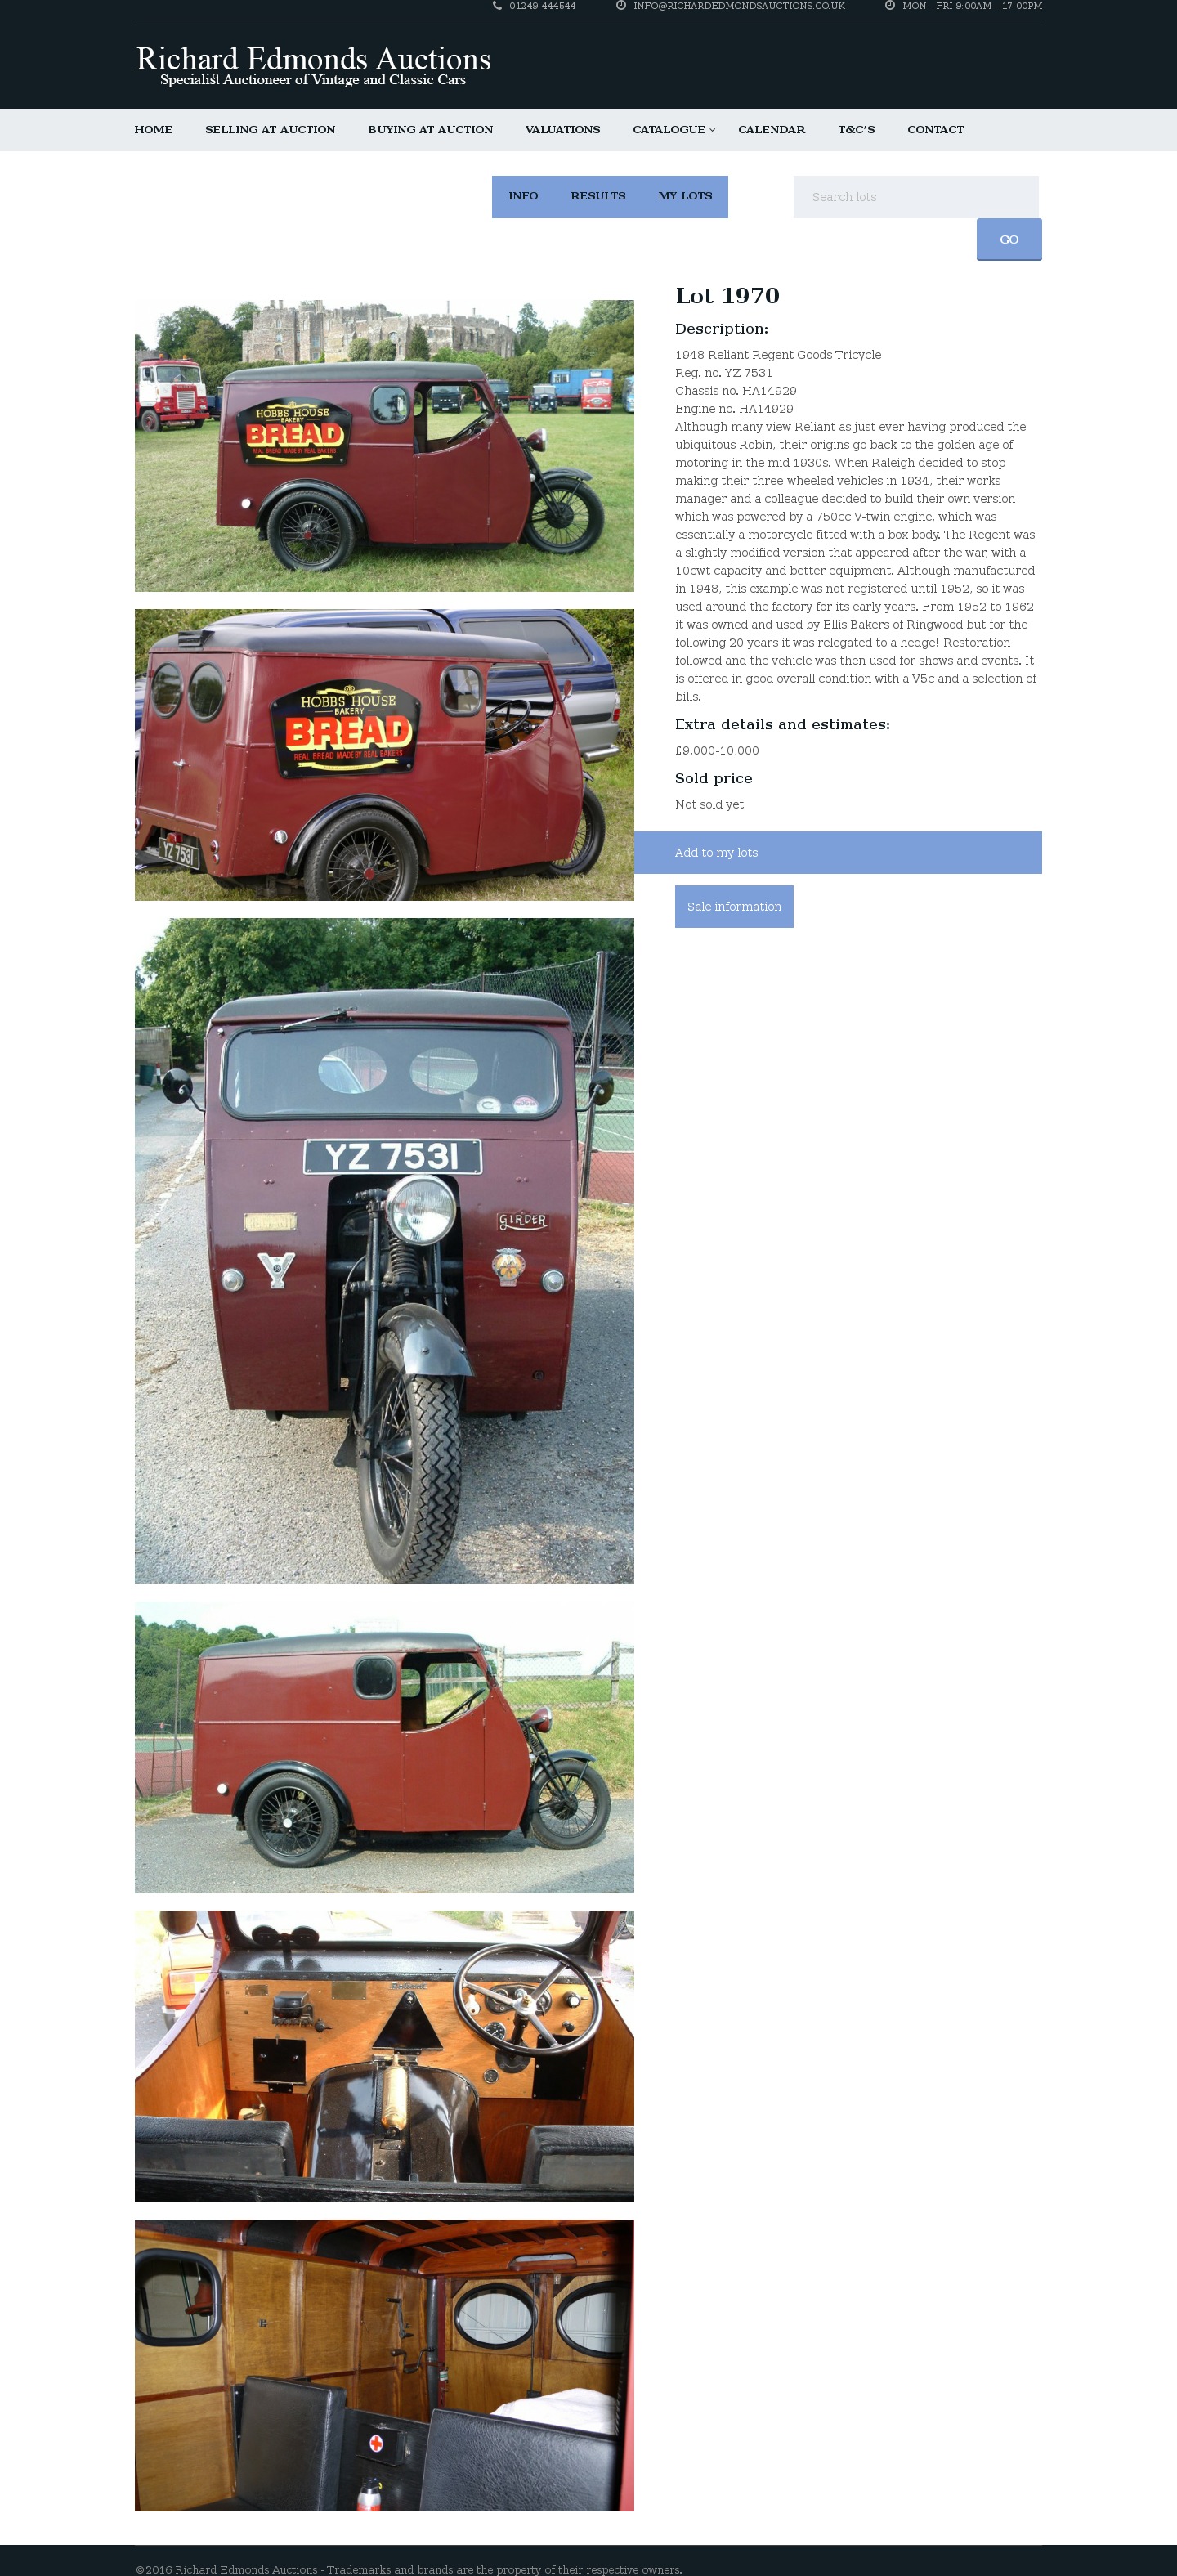The width and height of the screenshot is (1177, 2576).
Task: Open Selling at Auction page
Action: click(x=270, y=130)
